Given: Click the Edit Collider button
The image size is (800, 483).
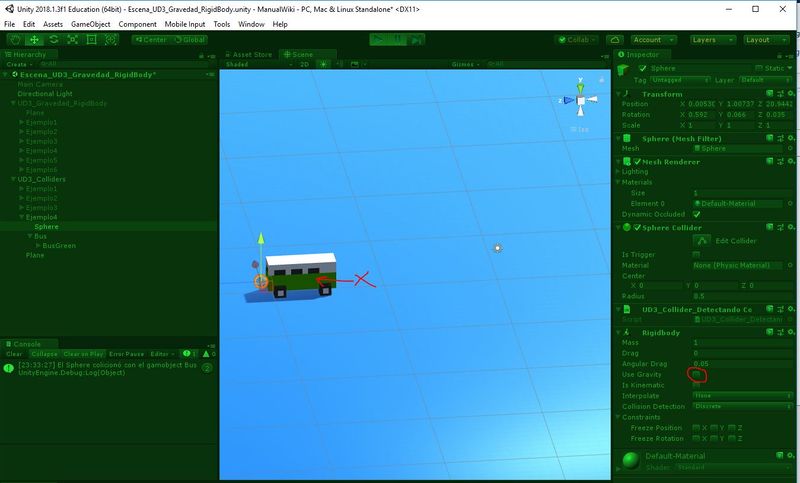Looking at the screenshot, I should (x=702, y=240).
